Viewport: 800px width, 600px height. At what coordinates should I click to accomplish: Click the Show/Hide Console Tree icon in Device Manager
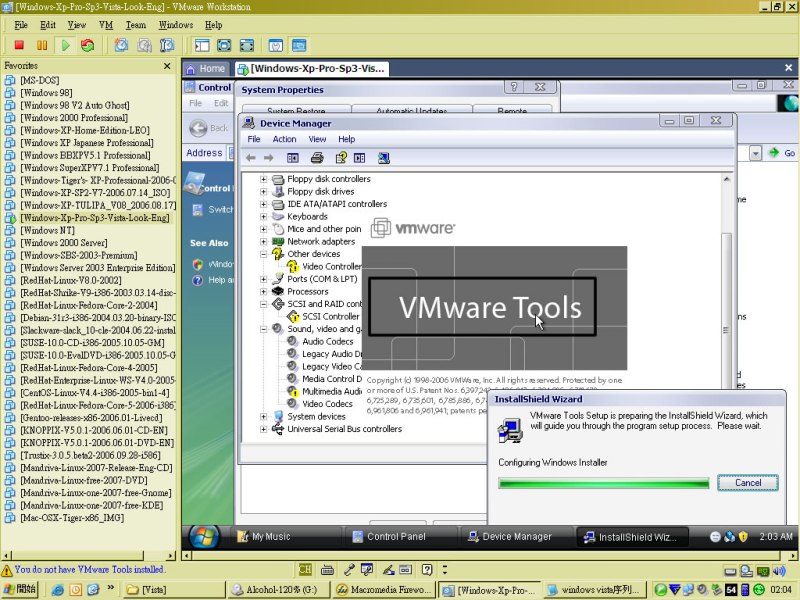(293, 158)
